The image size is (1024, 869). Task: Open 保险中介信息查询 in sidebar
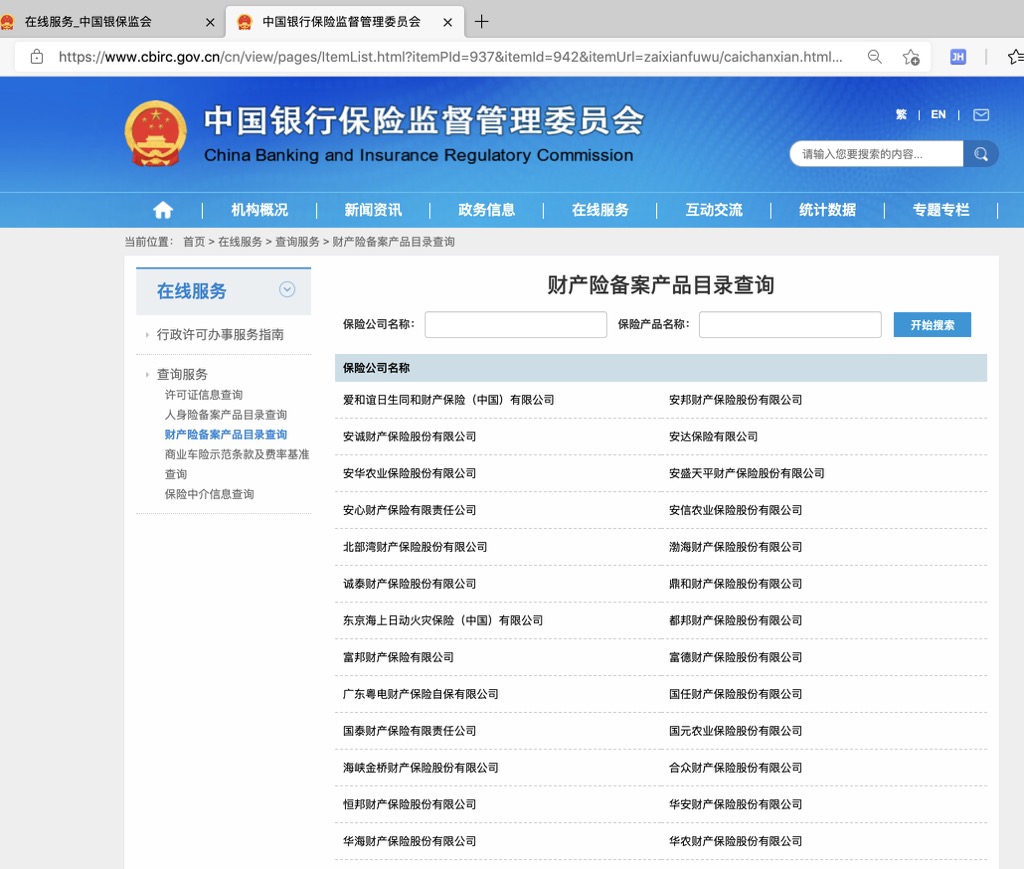[209, 494]
